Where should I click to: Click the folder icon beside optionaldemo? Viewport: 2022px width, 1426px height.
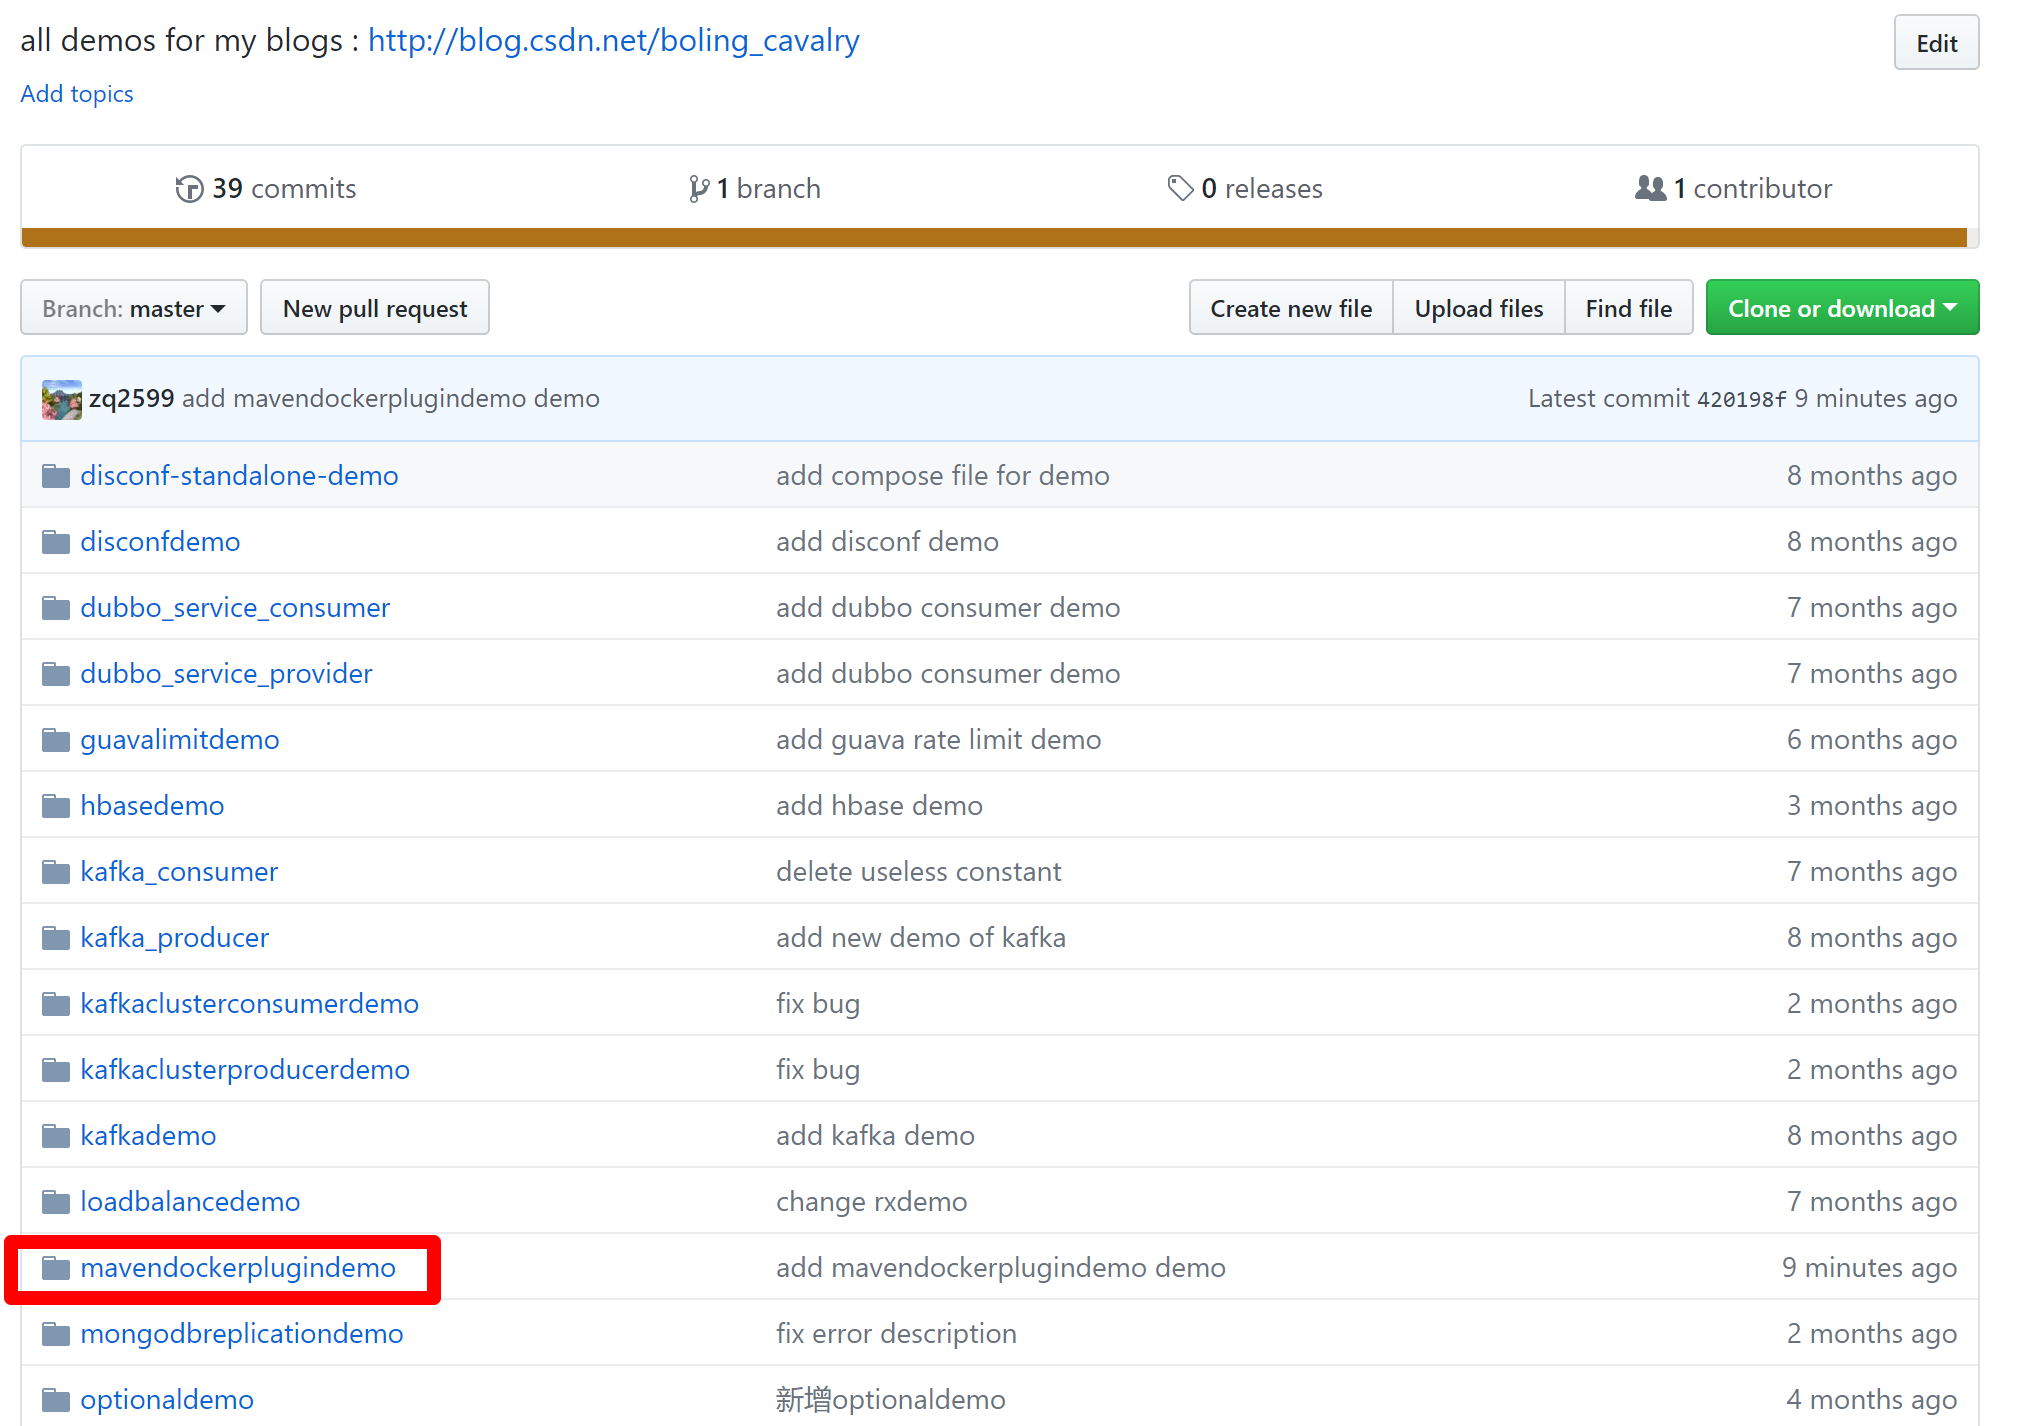pyautogui.click(x=56, y=1400)
